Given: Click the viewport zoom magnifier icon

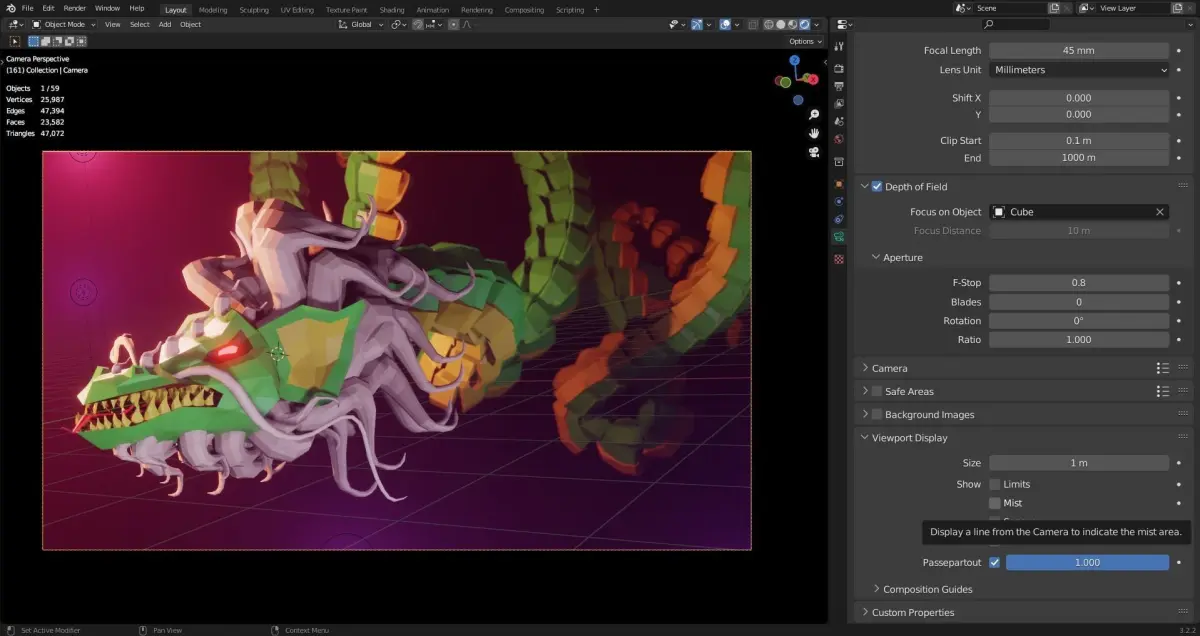Looking at the screenshot, I should tap(814, 115).
